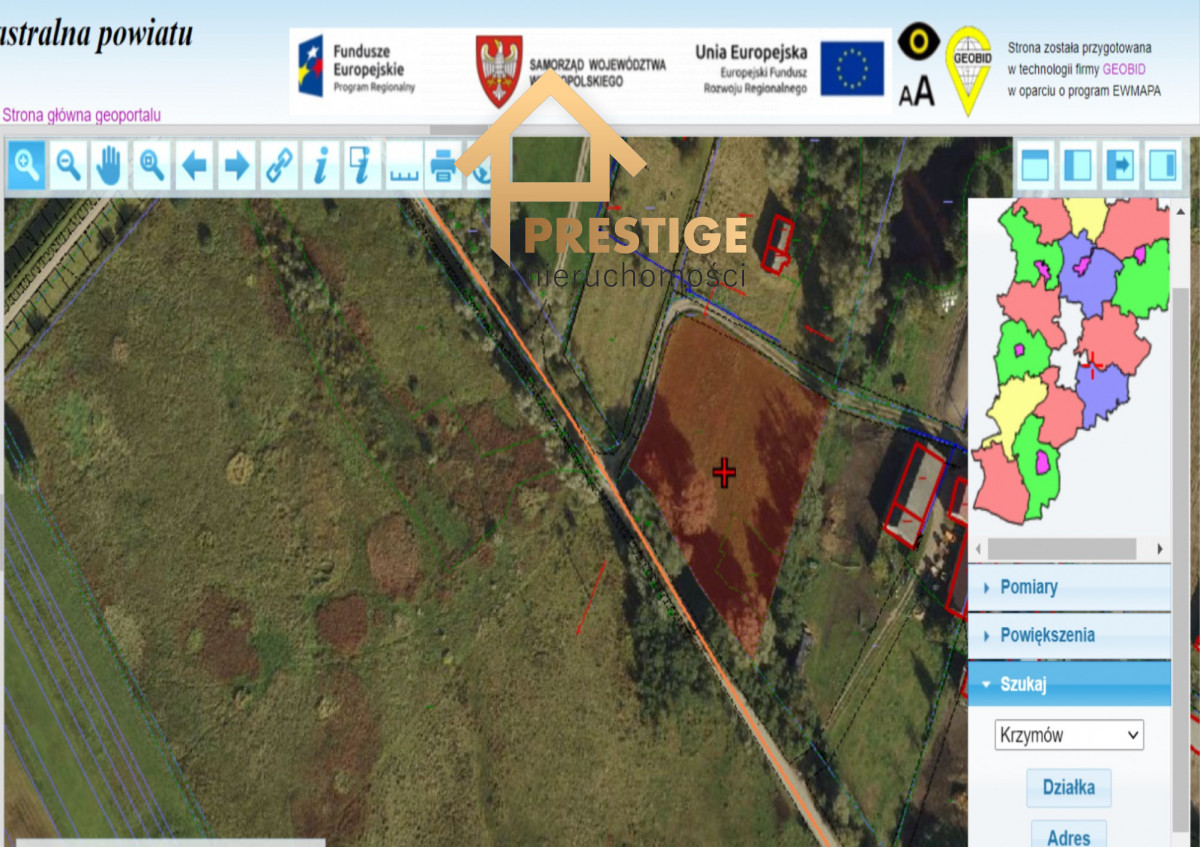
Task: Click the printer icon to print map
Action: [x=444, y=165]
